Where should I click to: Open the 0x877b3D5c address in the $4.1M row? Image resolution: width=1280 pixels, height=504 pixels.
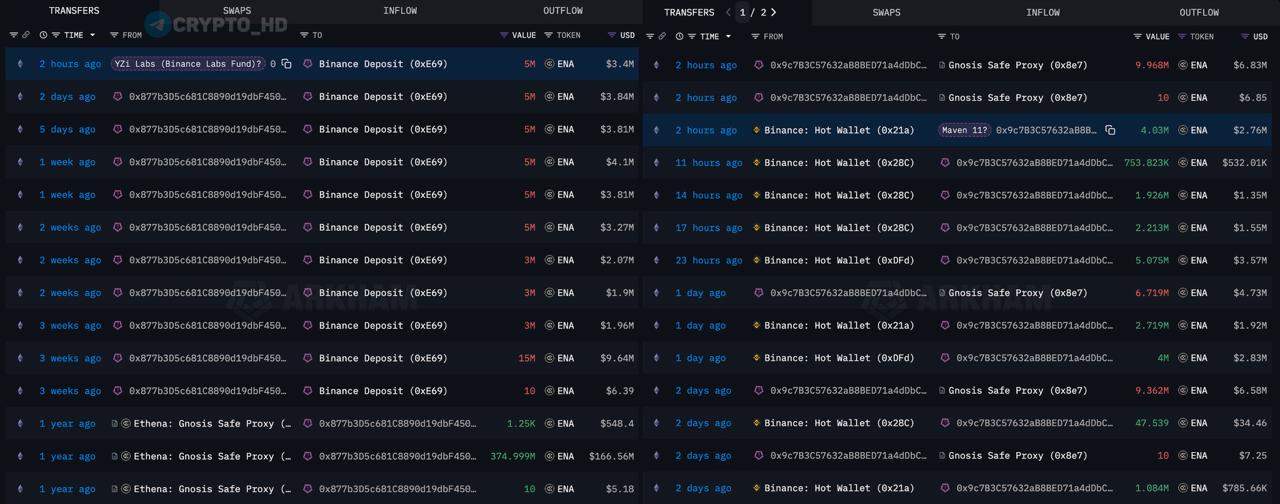point(207,162)
